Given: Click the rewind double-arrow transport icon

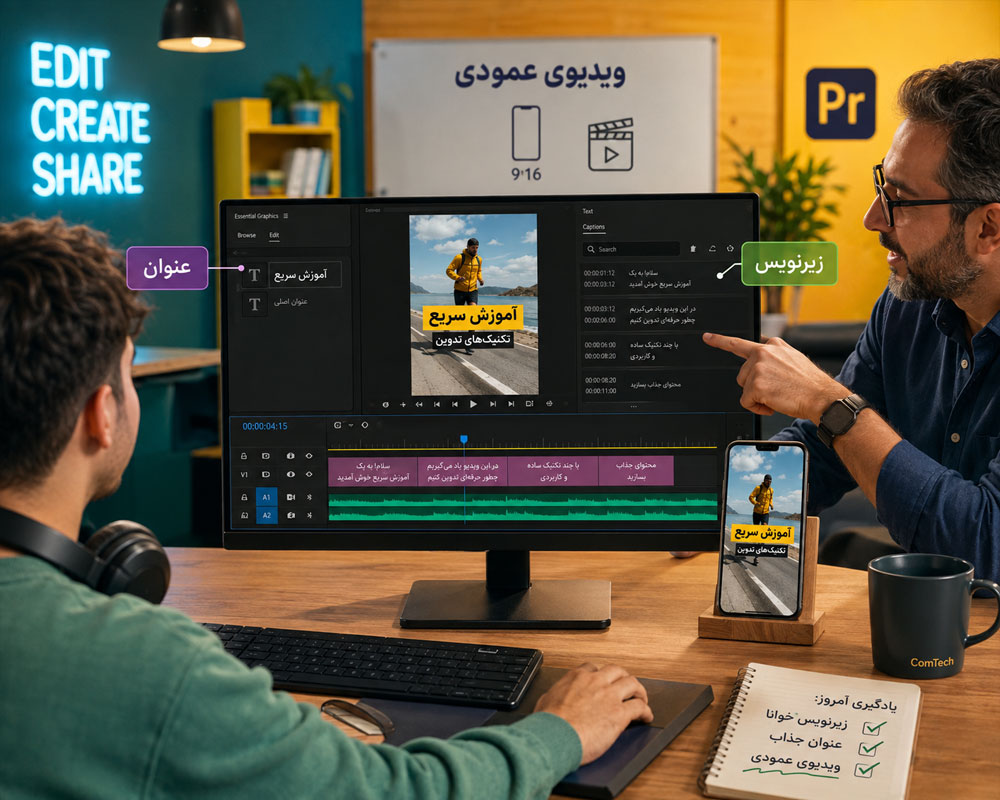Looking at the screenshot, I should click(x=419, y=404).
